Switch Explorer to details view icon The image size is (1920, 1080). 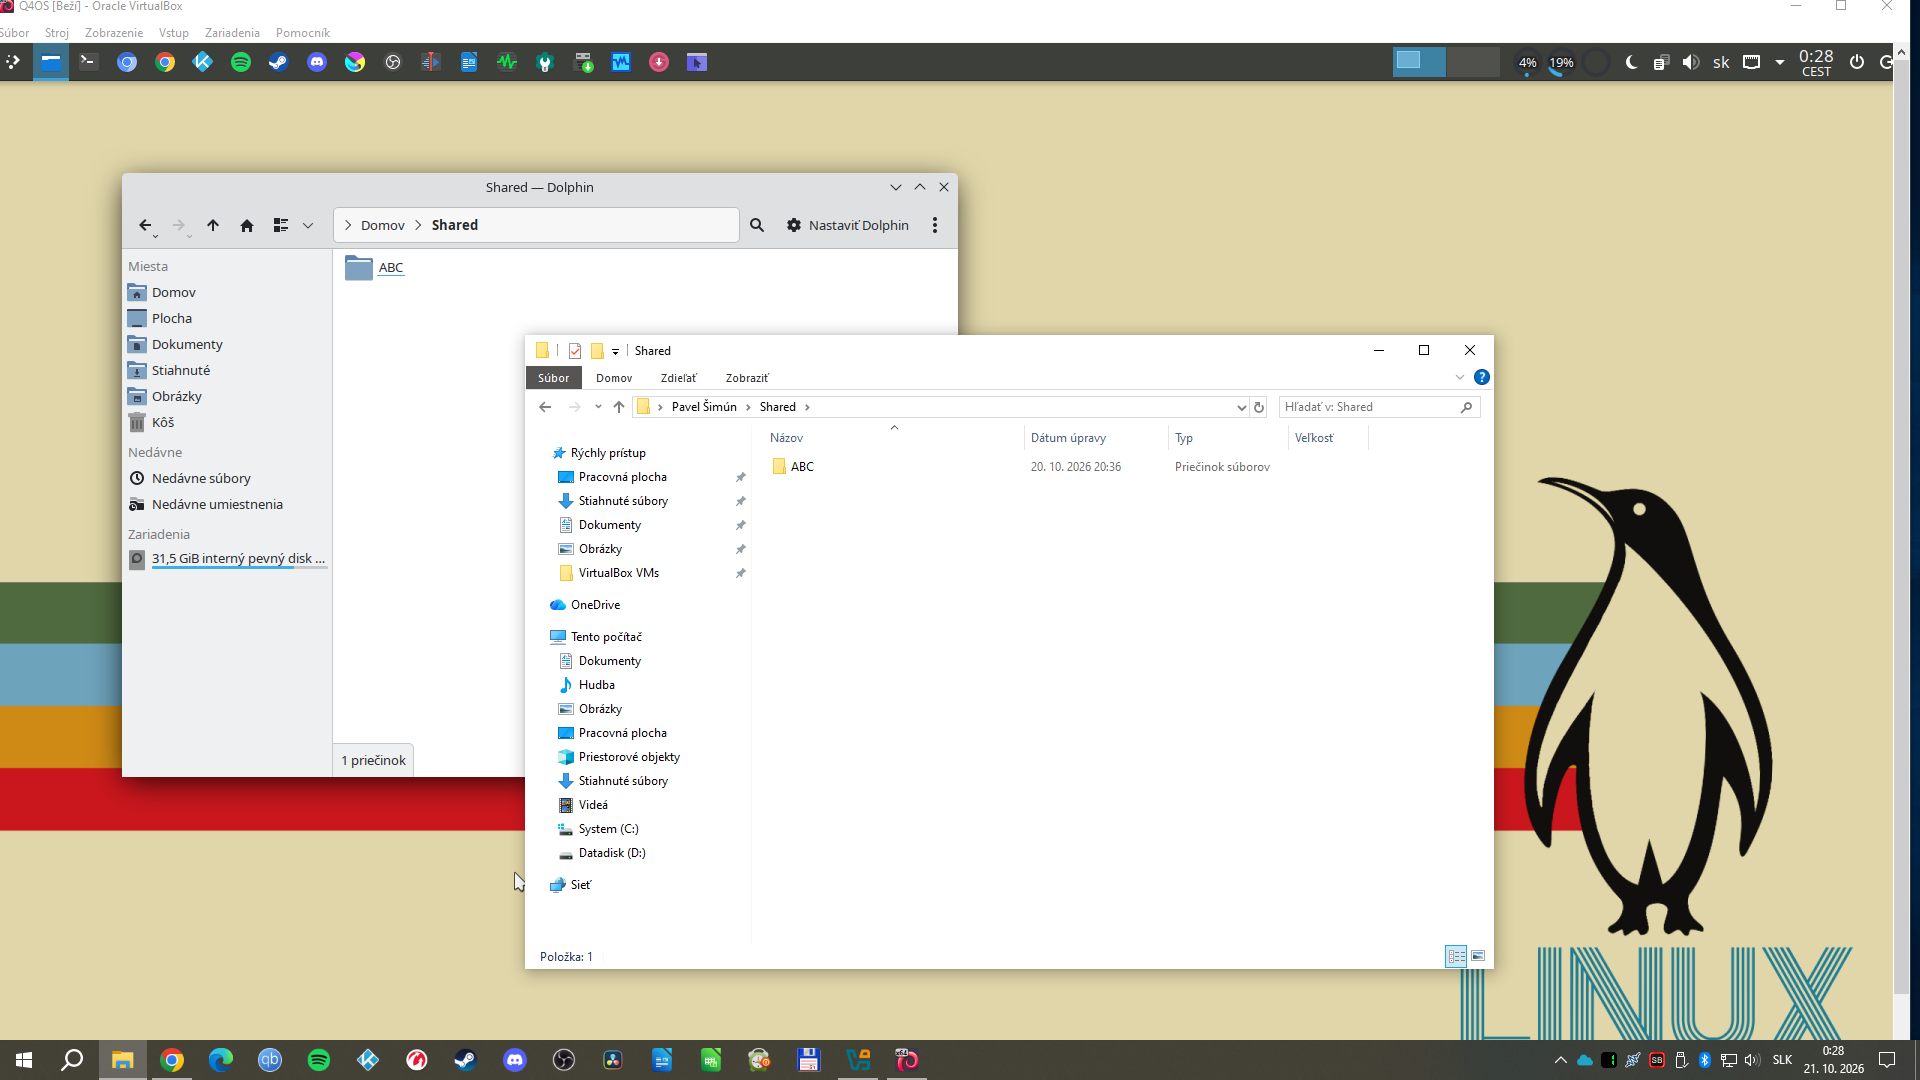(1456, 956)
